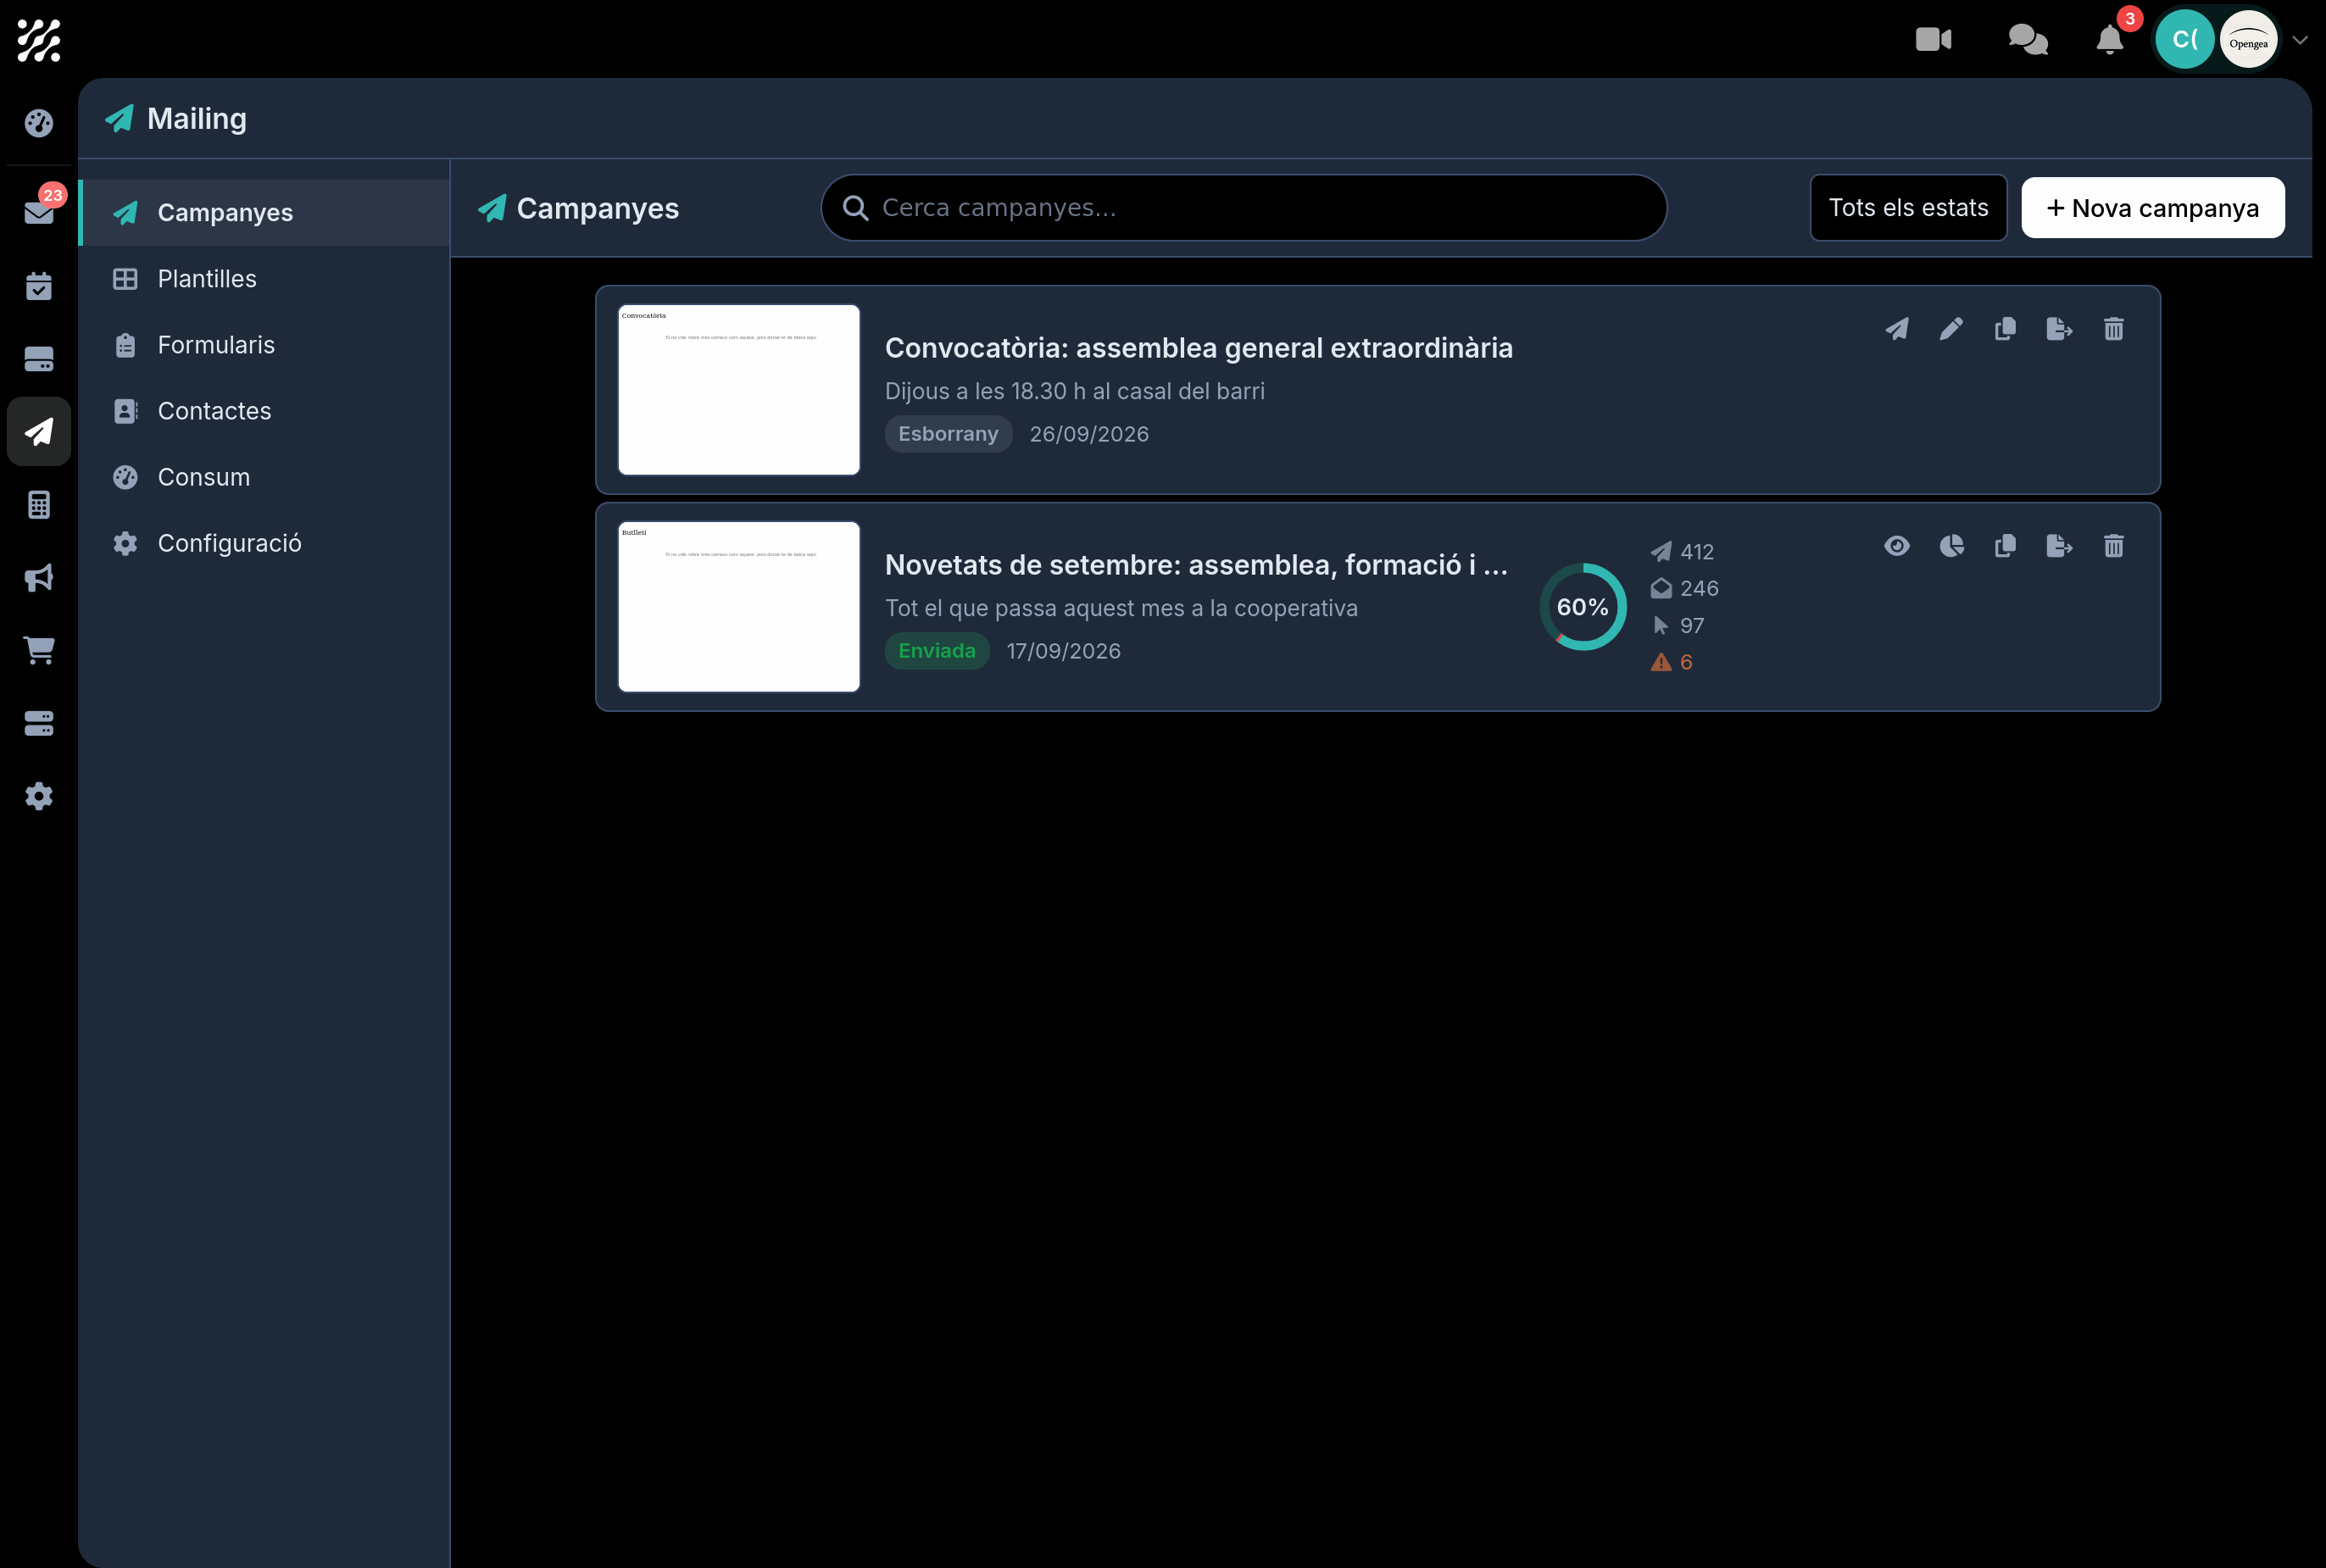Delete the Novetats de setembre campaign

click(2113, 546)
